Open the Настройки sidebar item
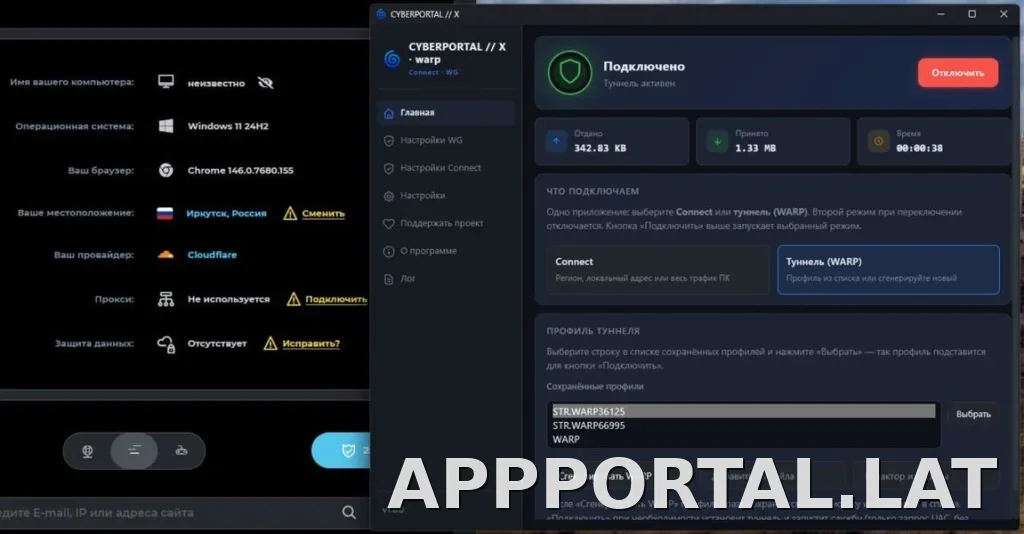 point(446,196)
